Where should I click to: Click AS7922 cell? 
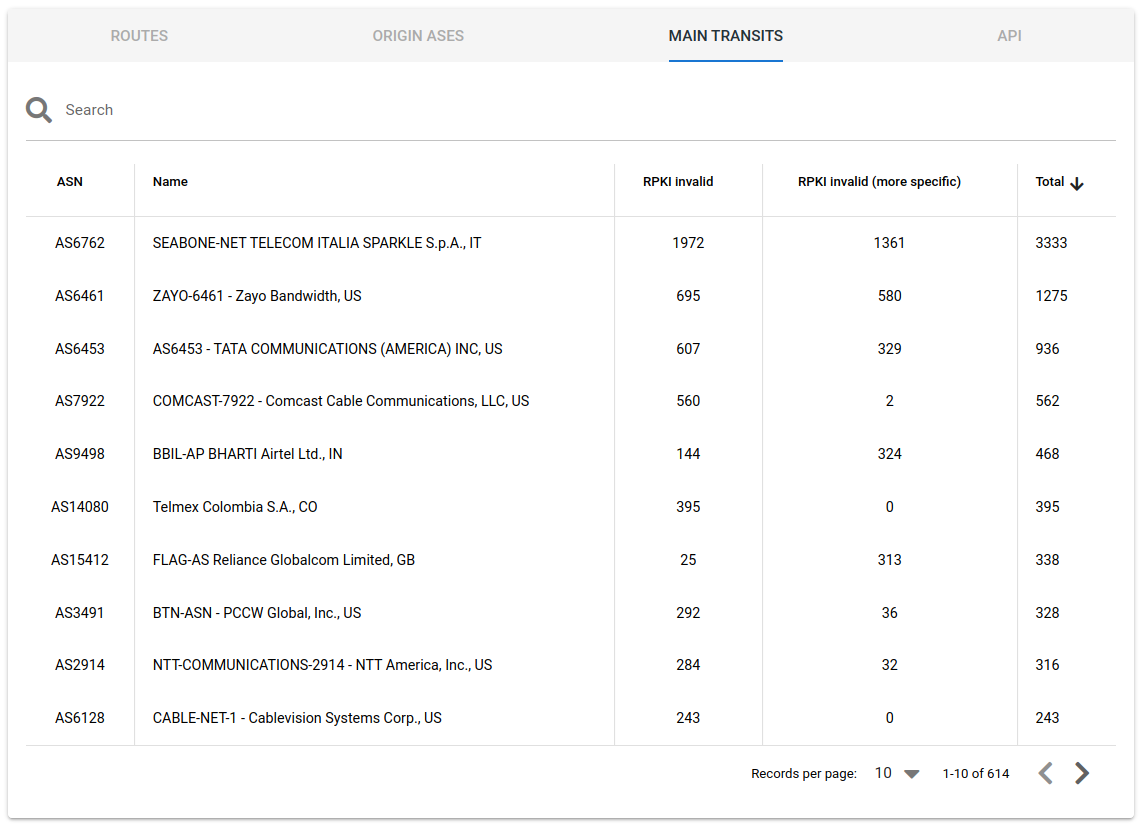[80, 401]
